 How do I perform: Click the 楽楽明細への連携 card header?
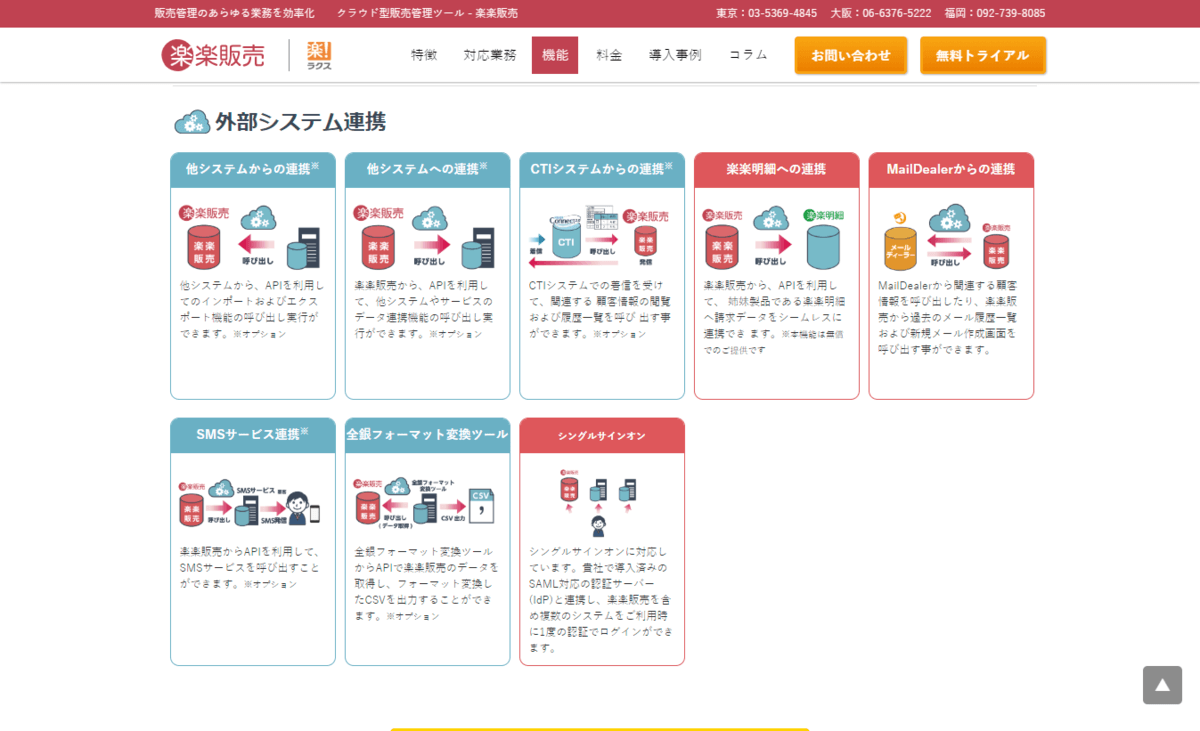click(777, 169)
